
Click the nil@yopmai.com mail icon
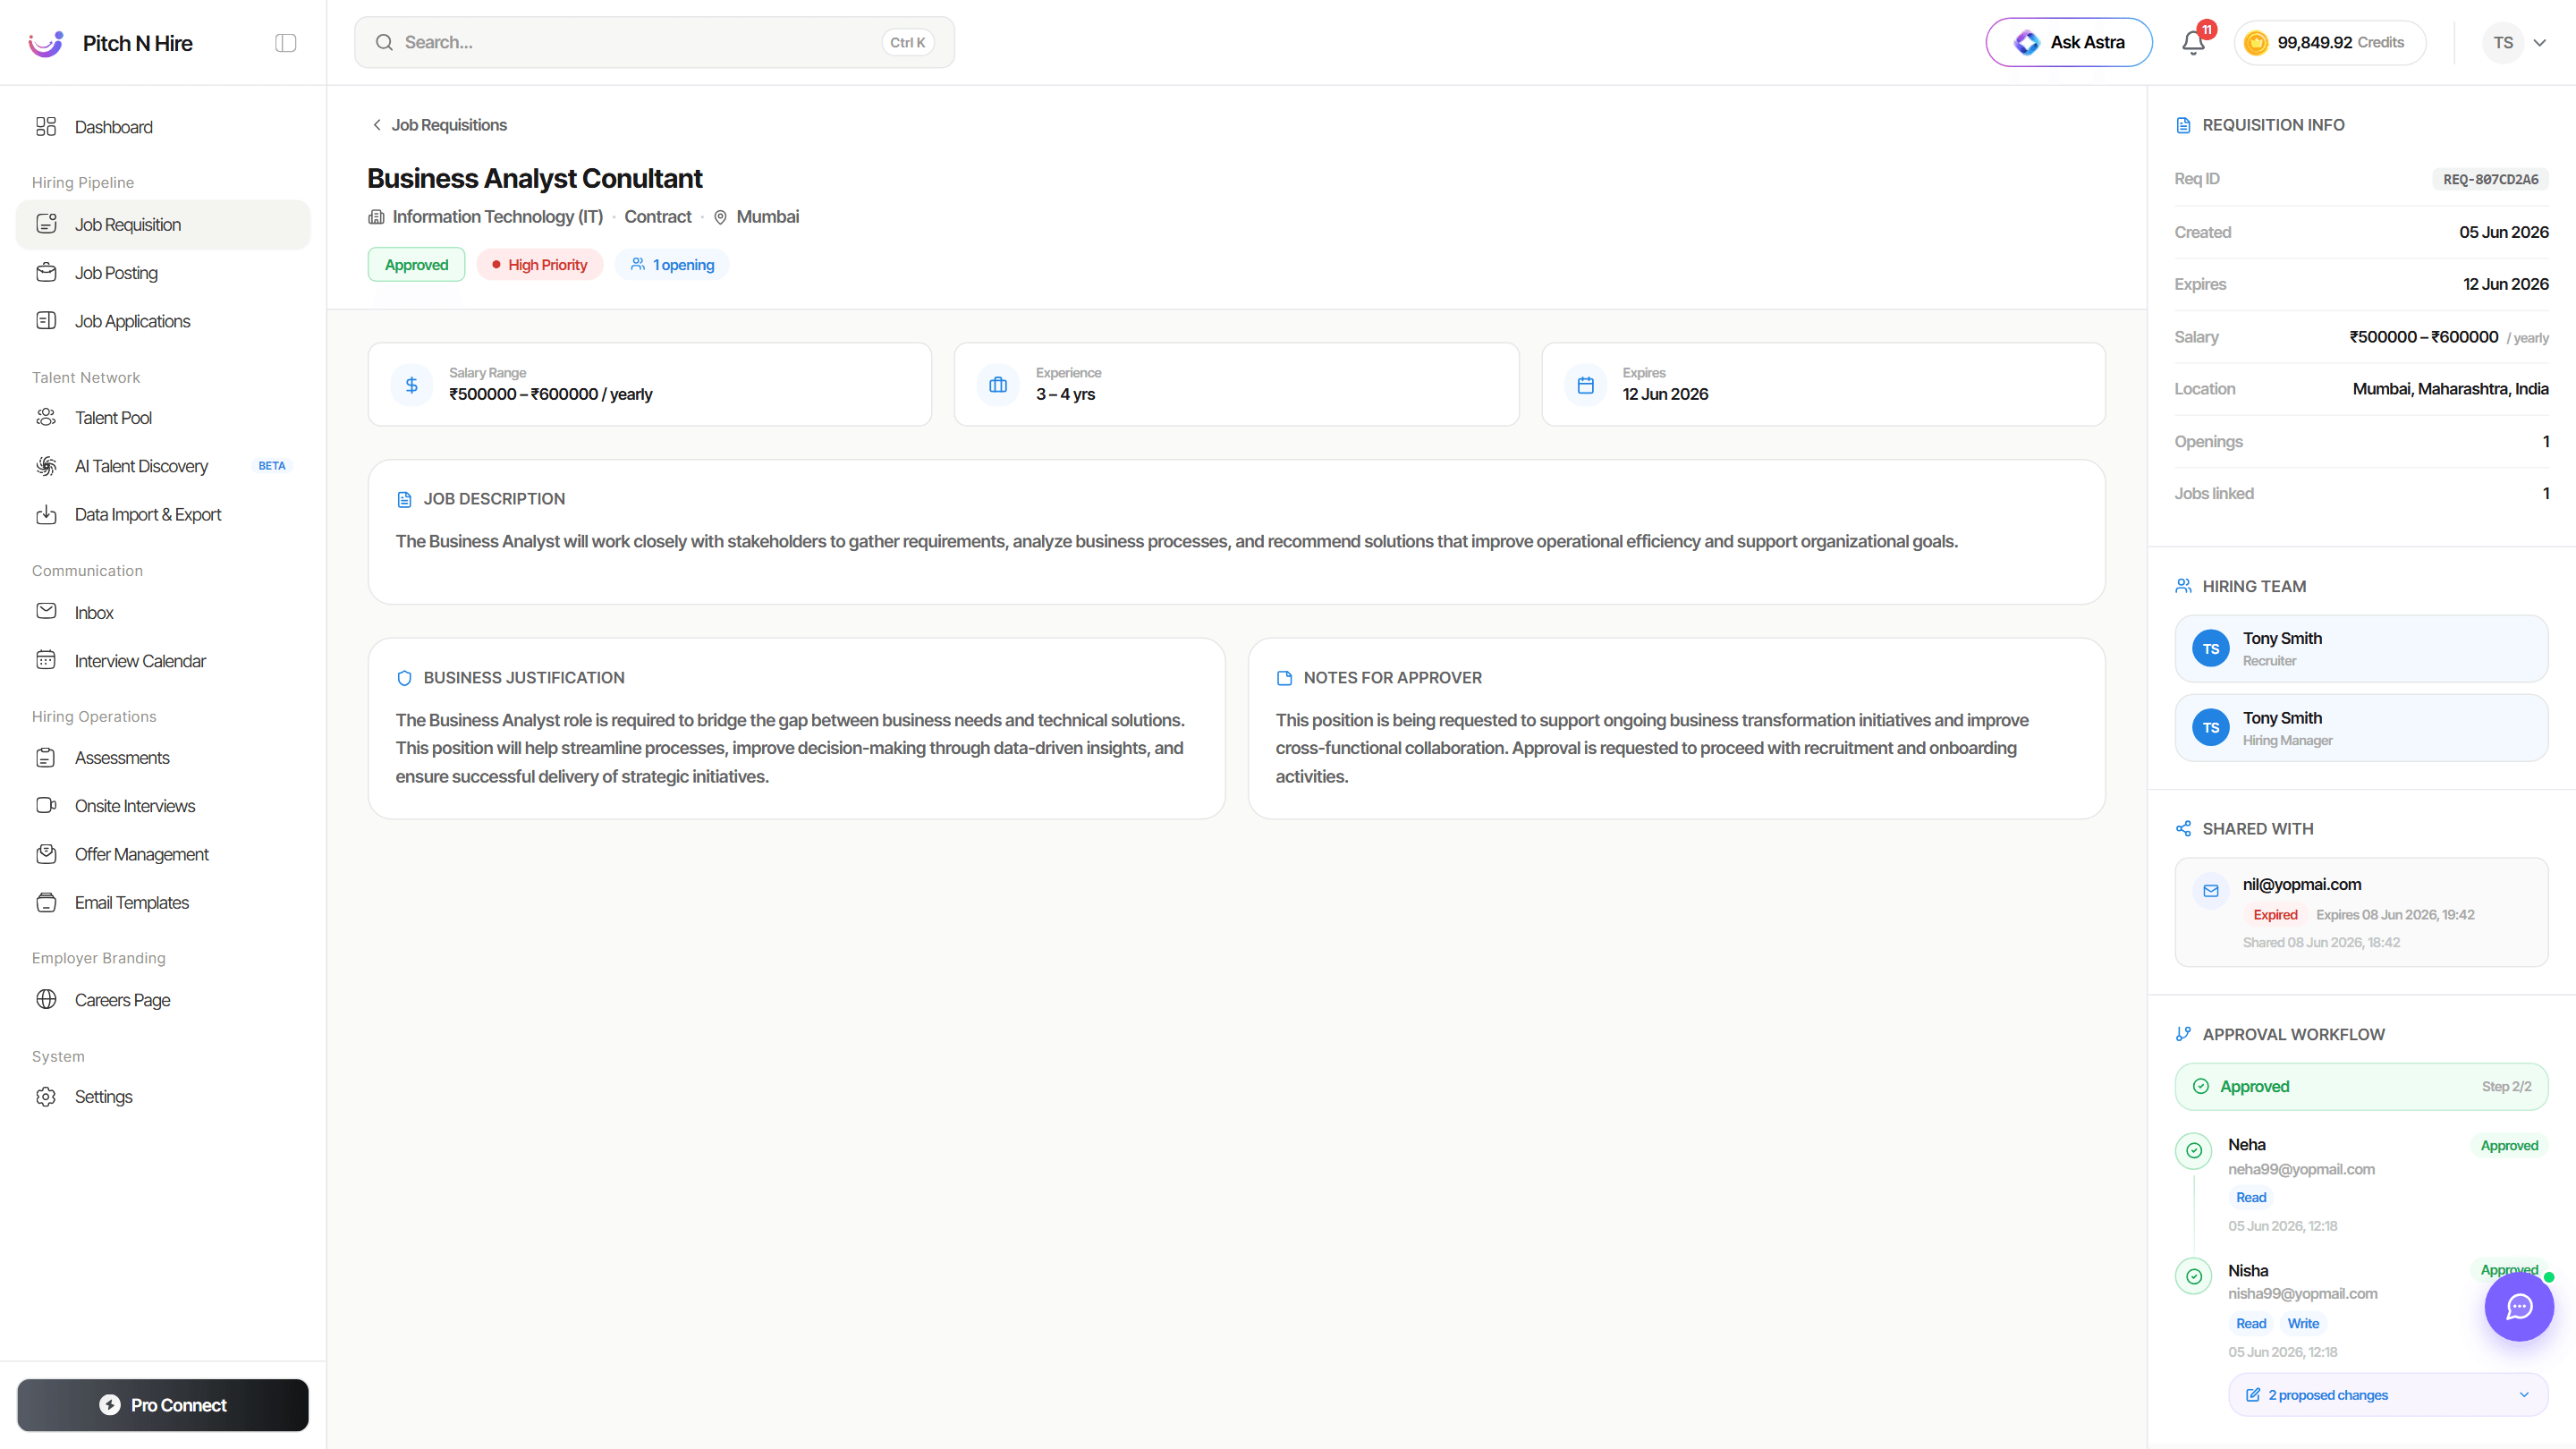point(2211,891)
